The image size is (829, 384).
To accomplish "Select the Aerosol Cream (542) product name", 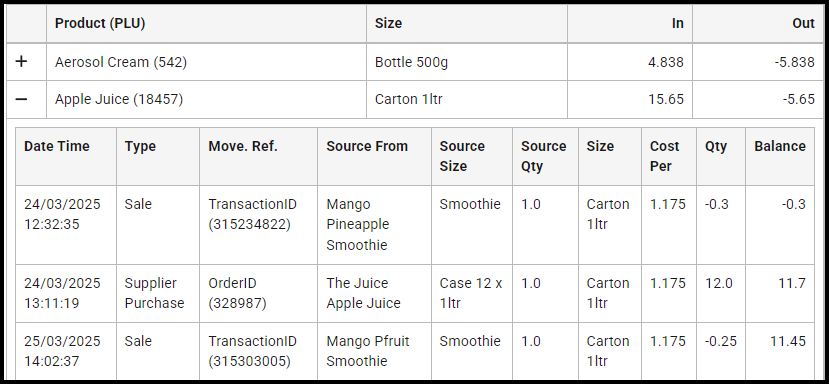I will pyautogui.click(x=121, y=62).
